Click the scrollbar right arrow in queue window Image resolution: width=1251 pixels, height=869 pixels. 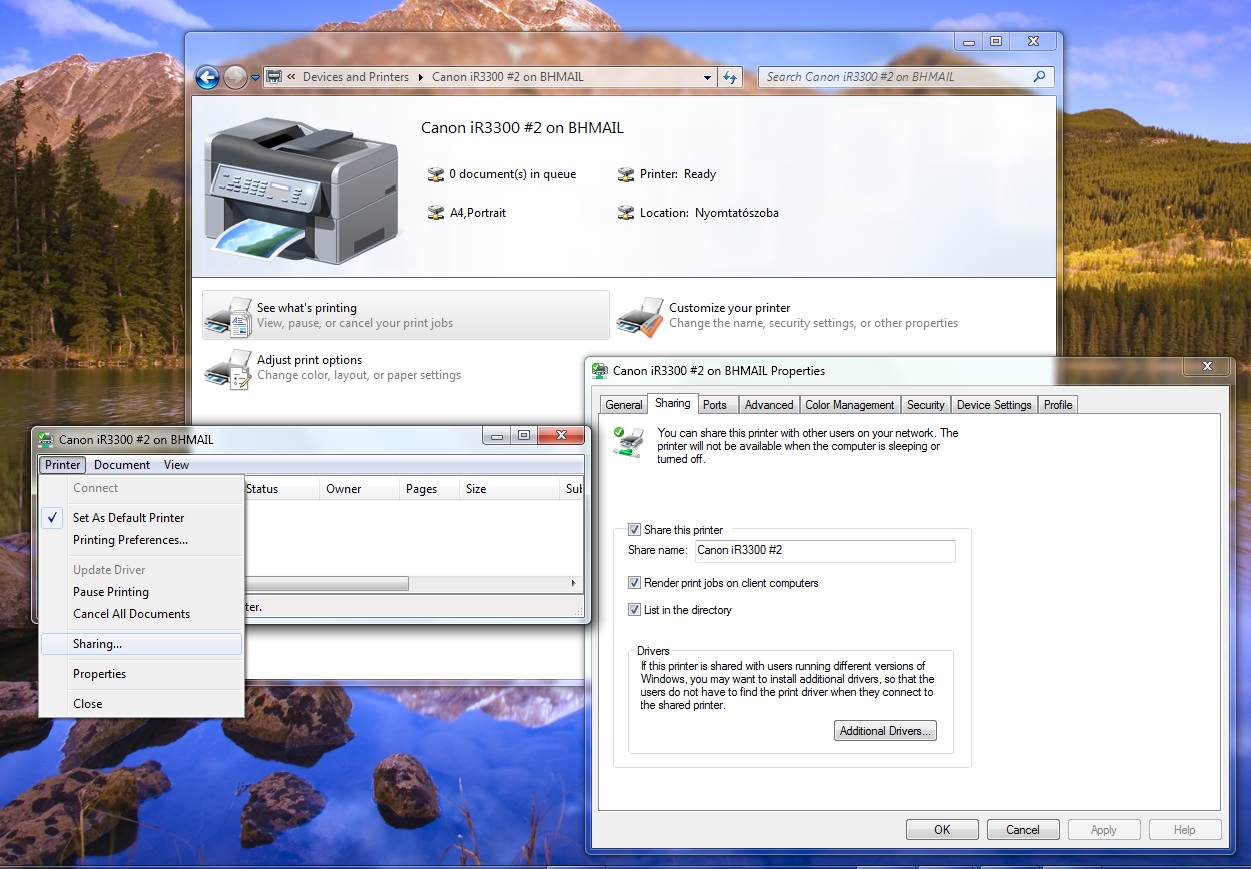tap(574, 583)
